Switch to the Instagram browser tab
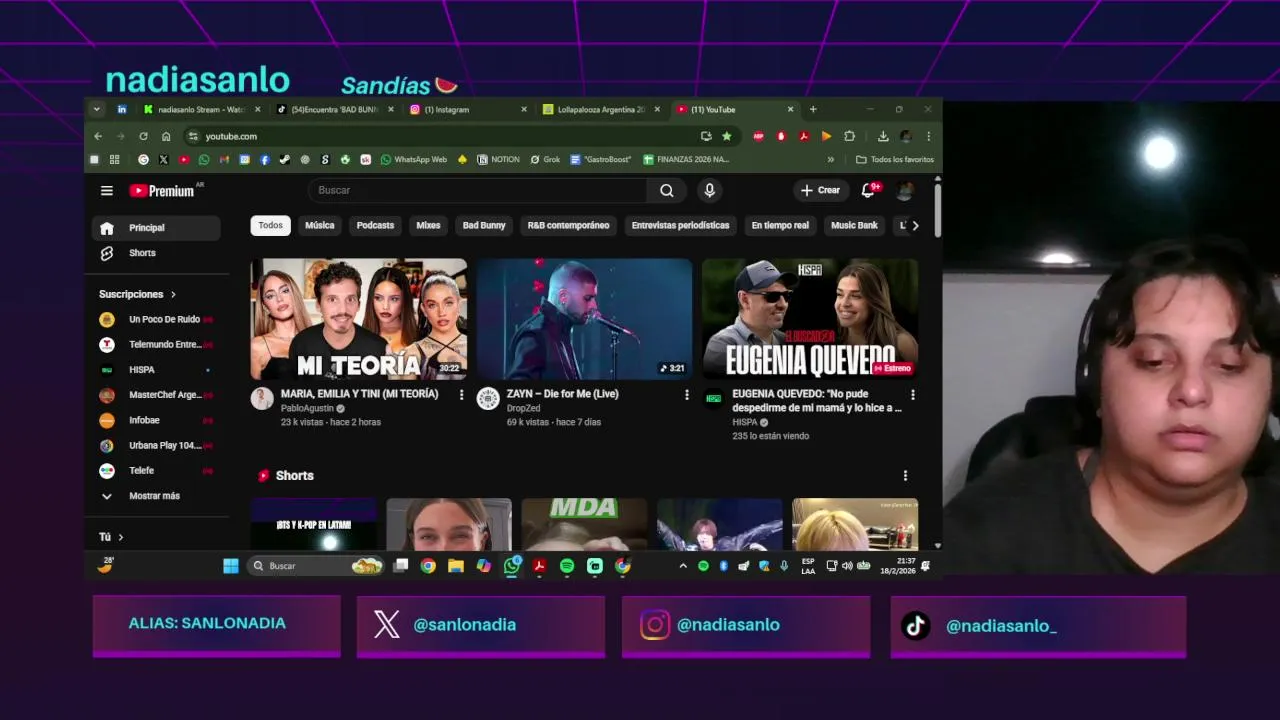The width and height of the screenshot is (1280, 720). pos(467,109)
